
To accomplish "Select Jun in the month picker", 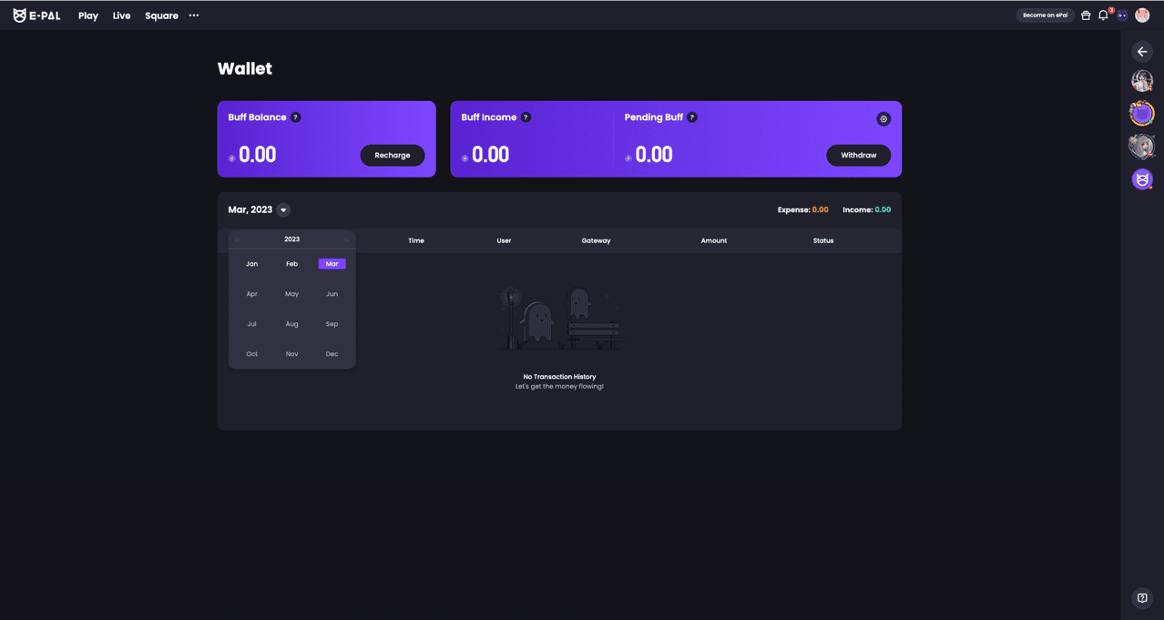I will 331,293.
